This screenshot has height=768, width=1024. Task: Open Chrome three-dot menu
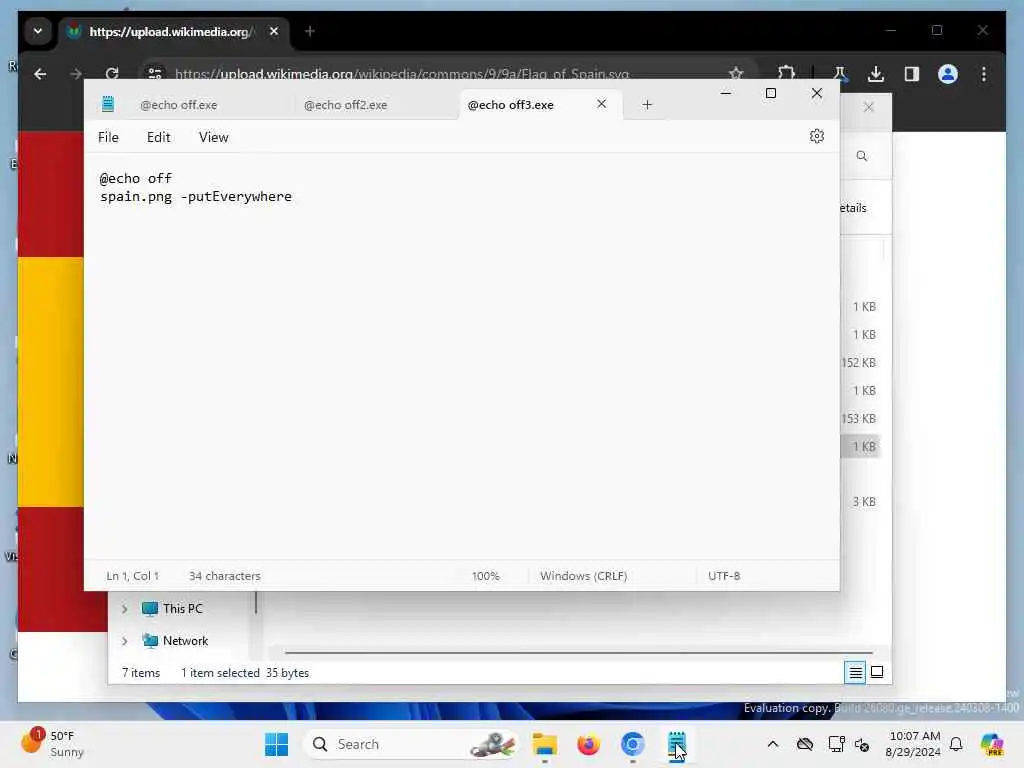[984, 74]
